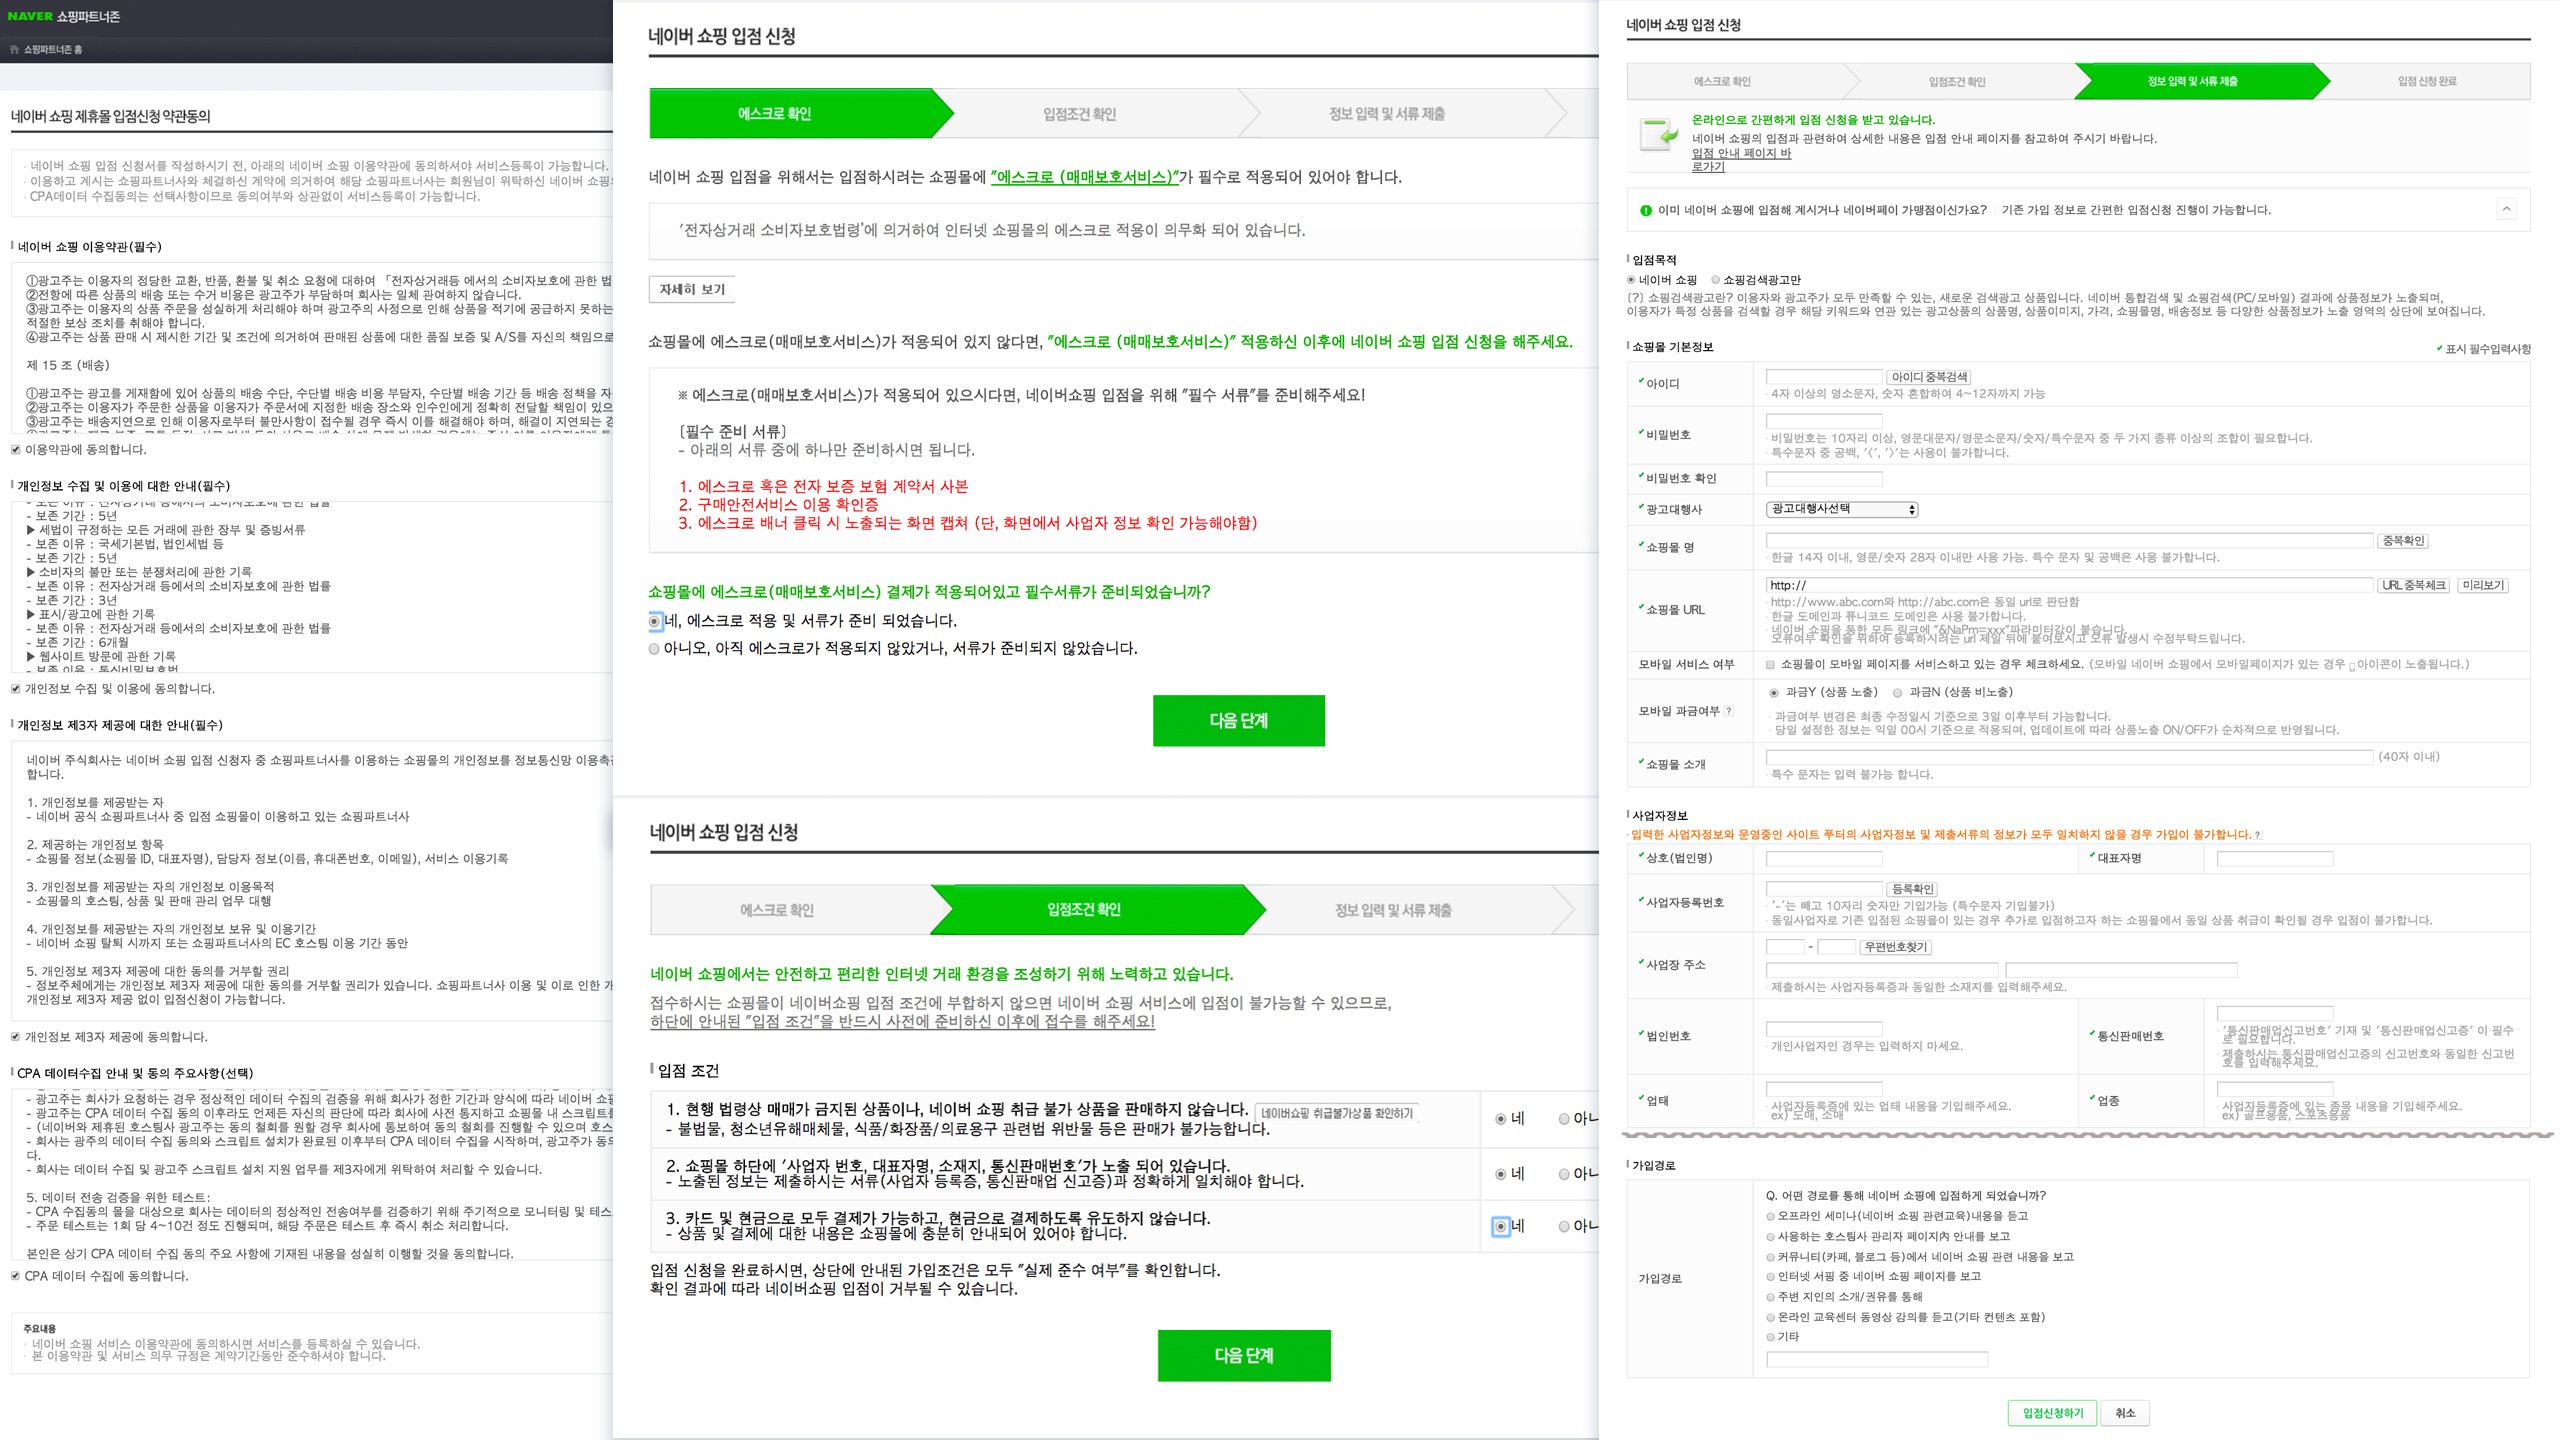Focus the 아이디 input field
2560x1440 pixels.
click(1824, 377)
